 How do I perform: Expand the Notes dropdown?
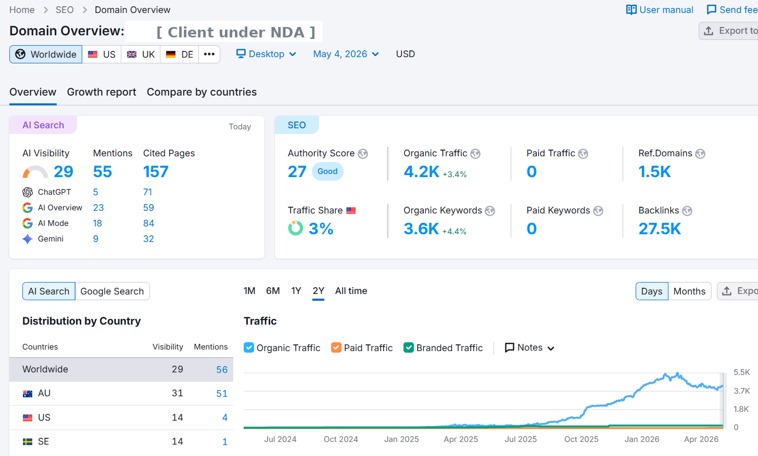[x=529, y=348]
